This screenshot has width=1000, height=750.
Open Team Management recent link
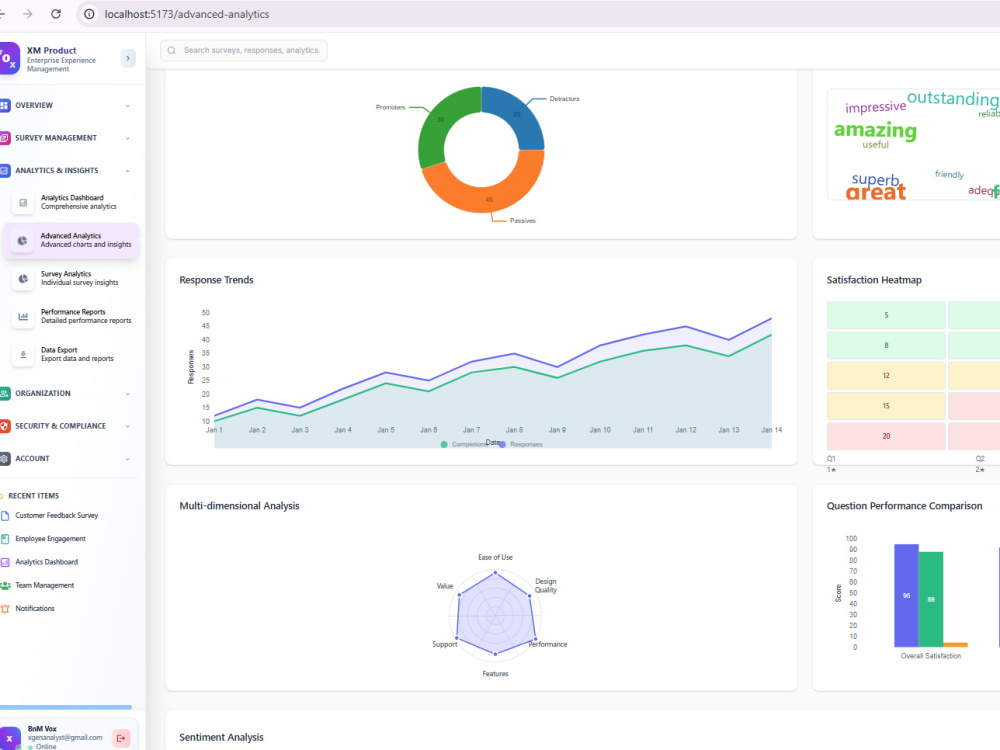[x=45, y=585]
